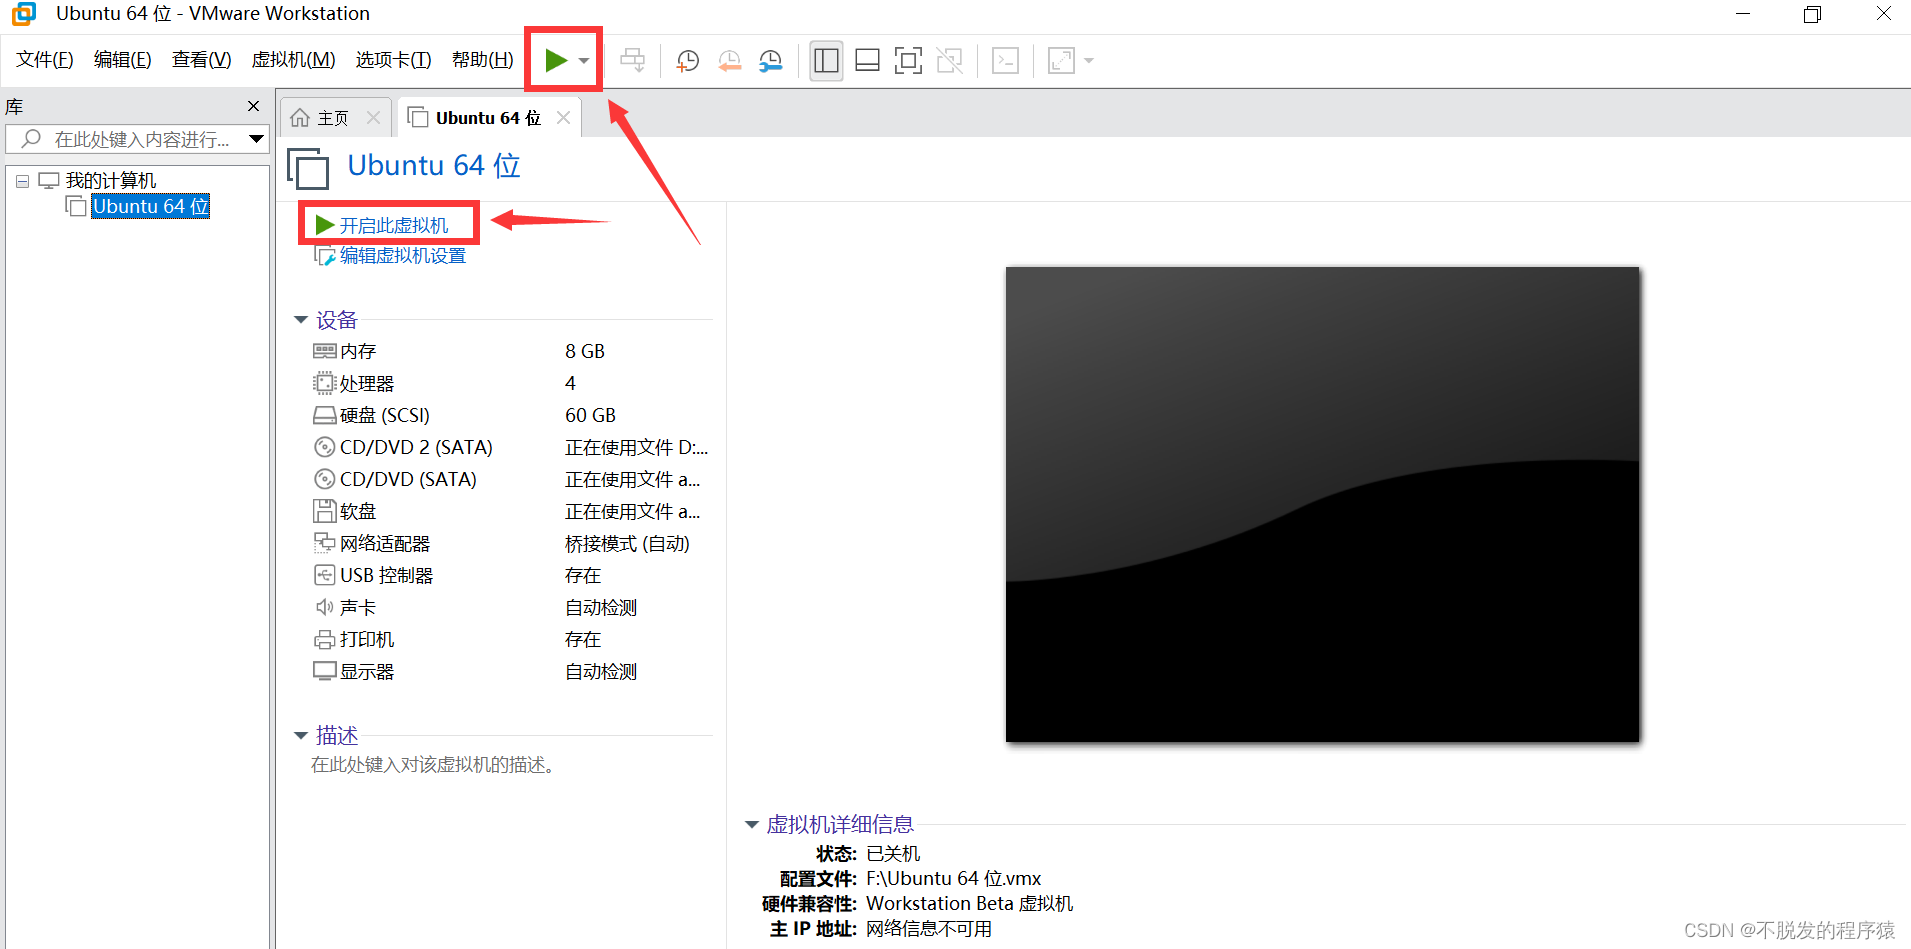Open the 虚拟机(M) menu
The width and height of the screenshot is (1911, 949).
coord(292,59)
